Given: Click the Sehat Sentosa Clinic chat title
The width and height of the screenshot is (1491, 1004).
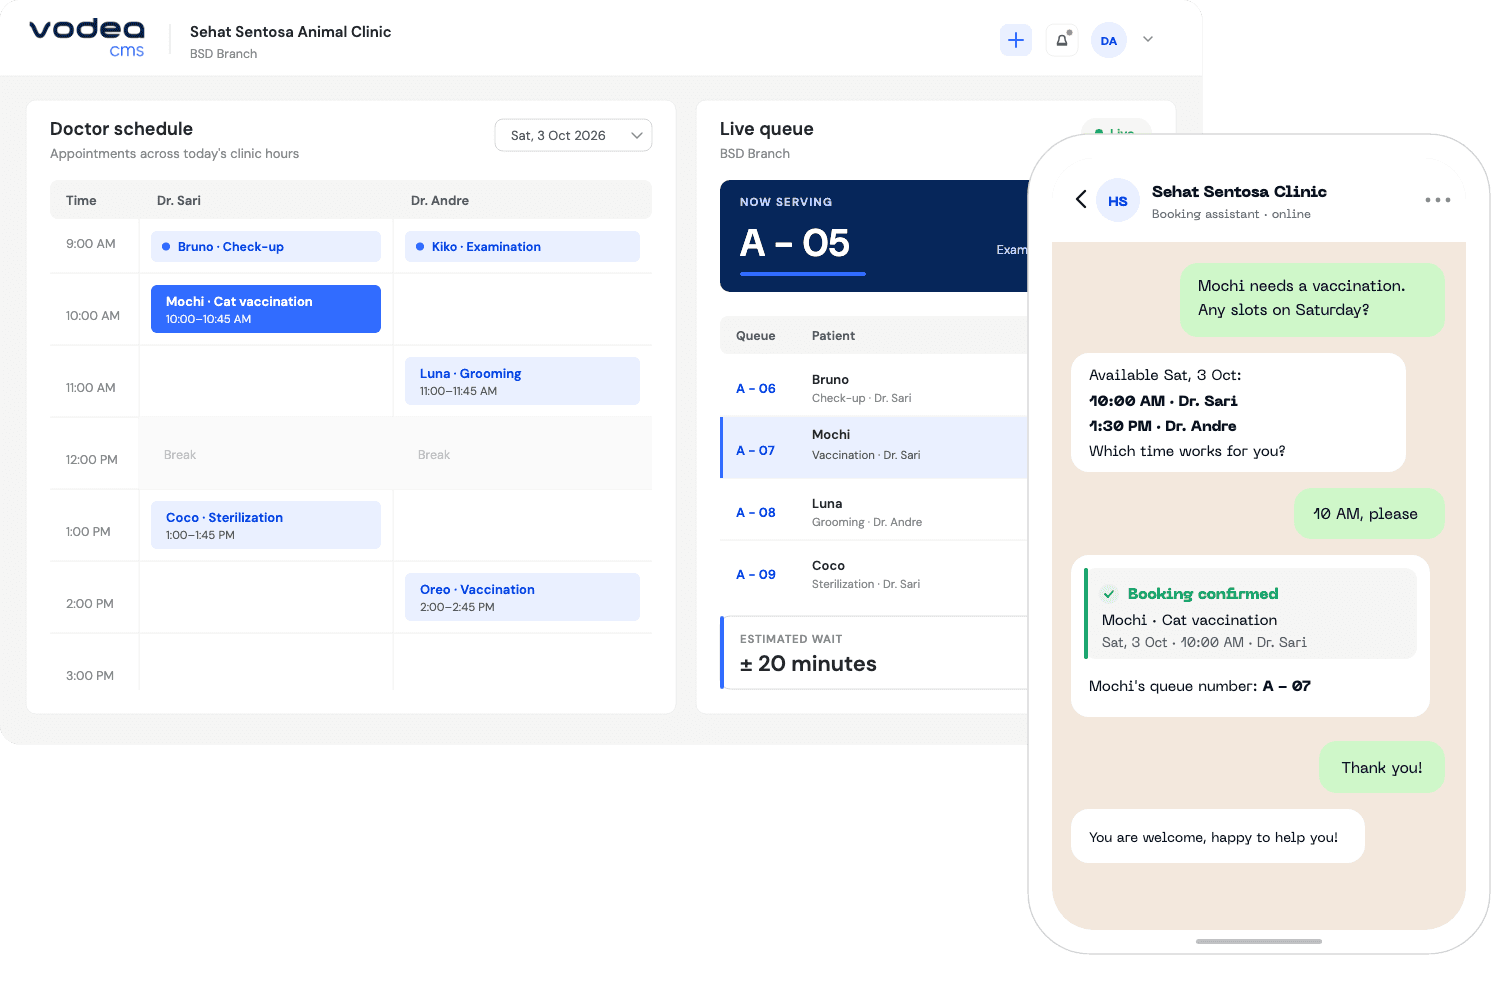Looking at the screenshot, I should [1239, 191].
